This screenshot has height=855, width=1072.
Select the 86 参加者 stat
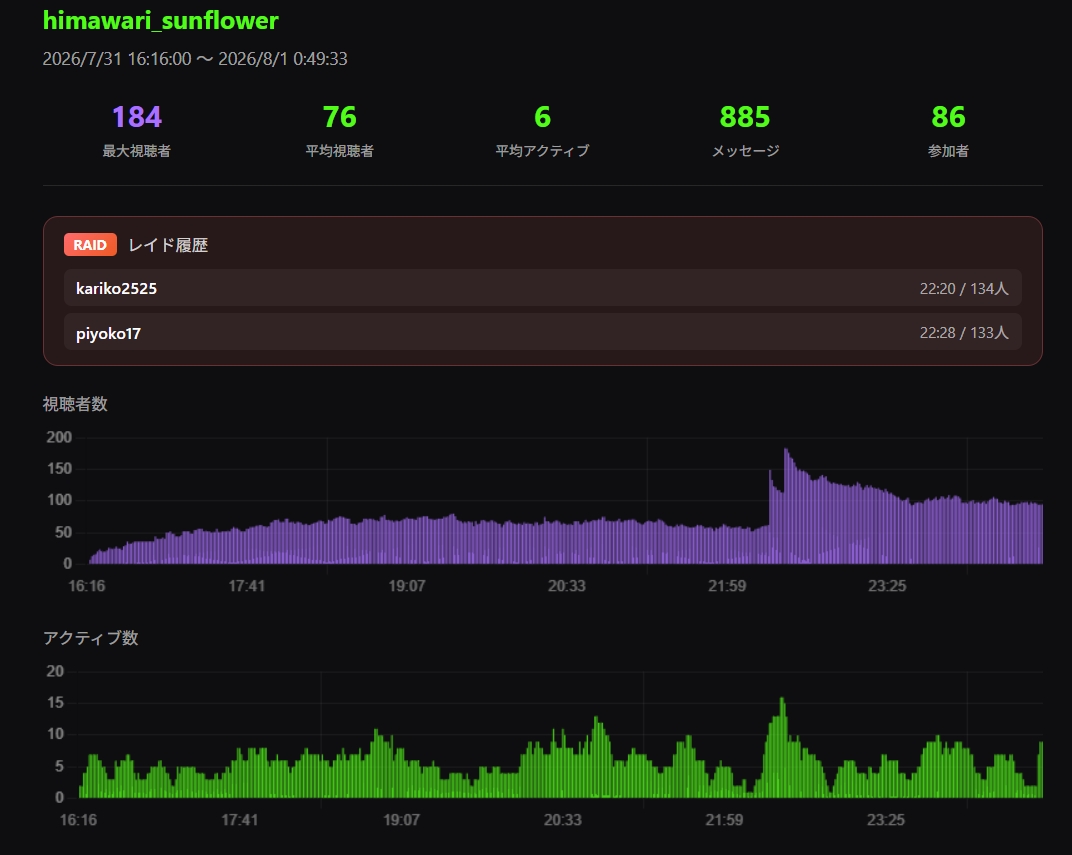pyautogui.click(x=948, y=130)
